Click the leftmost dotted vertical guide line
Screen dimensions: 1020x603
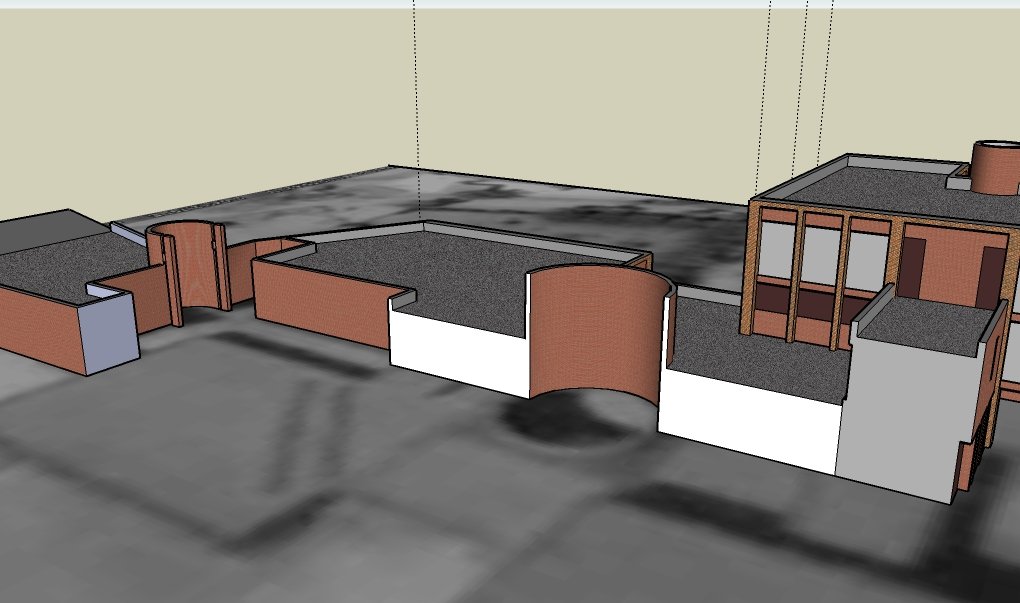[415, 100]
